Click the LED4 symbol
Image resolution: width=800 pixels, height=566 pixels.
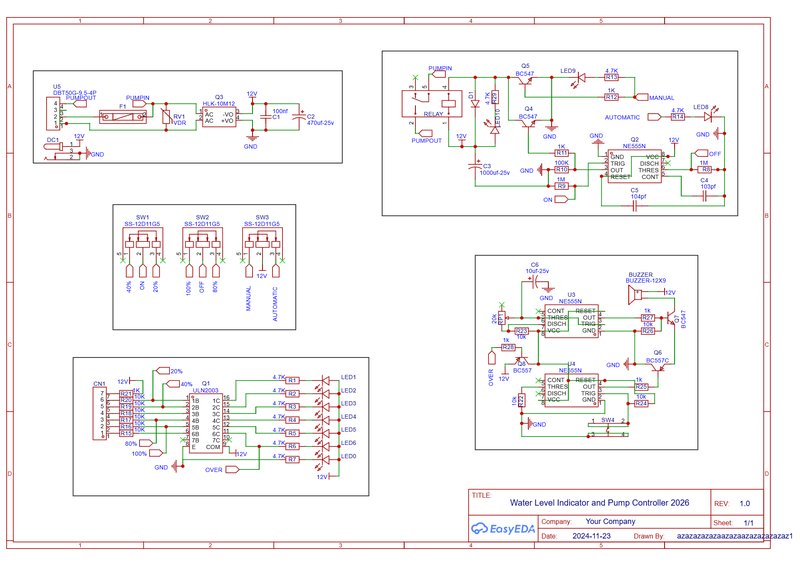pyautogui.click(x=325, y=420)
